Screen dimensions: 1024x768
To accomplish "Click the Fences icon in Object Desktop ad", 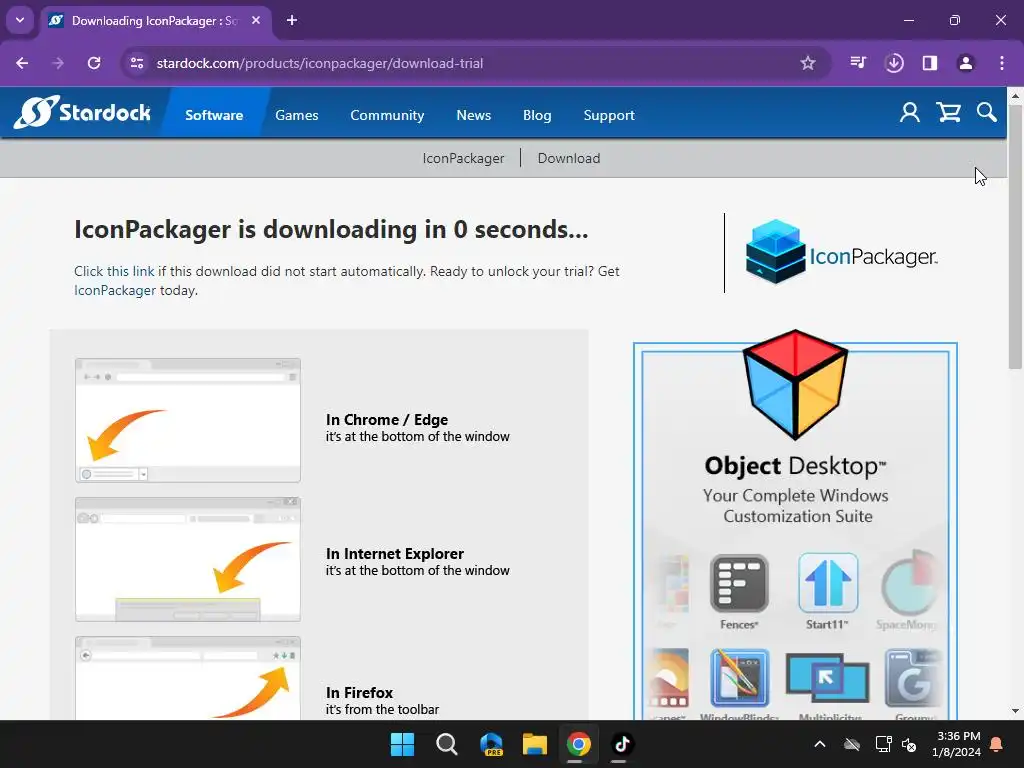I will (x=739, y=583).
